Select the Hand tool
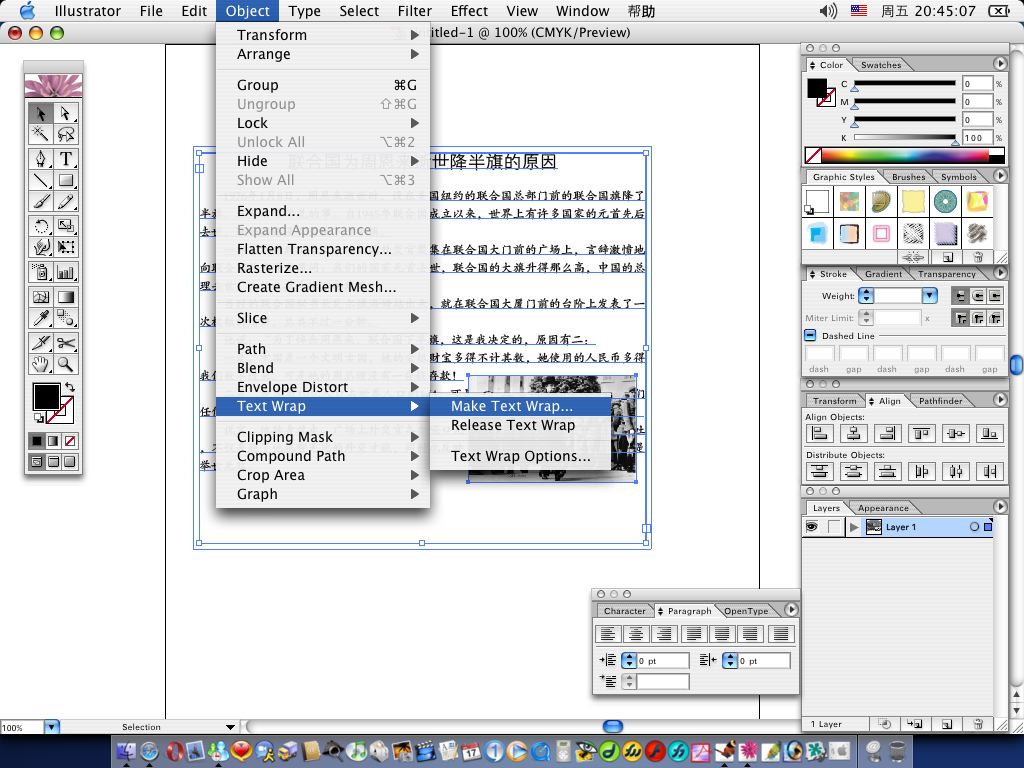The width and height of the screenshot is (1024, 768). click(40, 364)
